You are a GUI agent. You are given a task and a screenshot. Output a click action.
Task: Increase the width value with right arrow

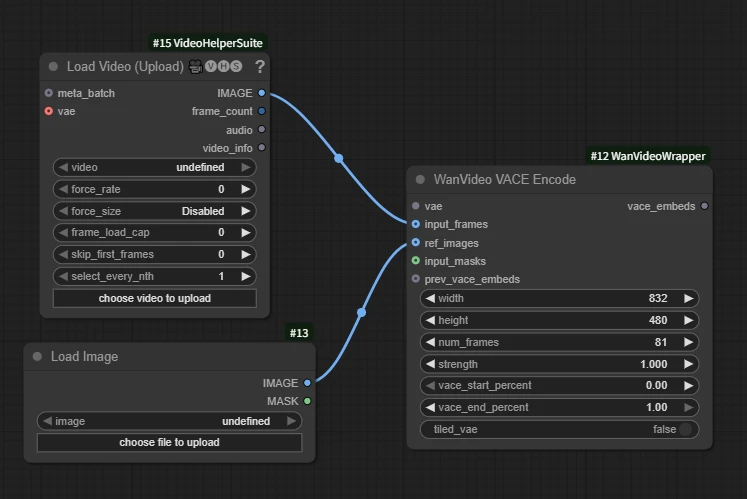(x=688, y=298)
